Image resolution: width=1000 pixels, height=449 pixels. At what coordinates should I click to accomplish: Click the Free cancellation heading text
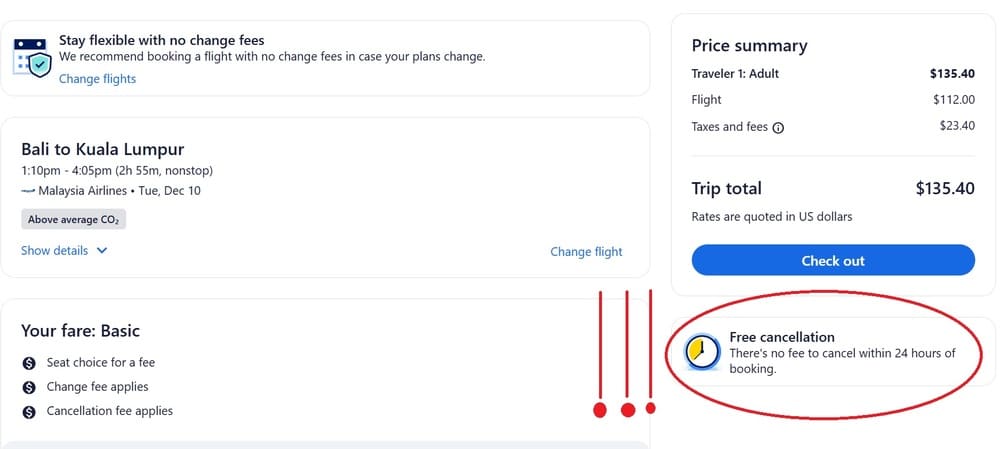(782, 337)
